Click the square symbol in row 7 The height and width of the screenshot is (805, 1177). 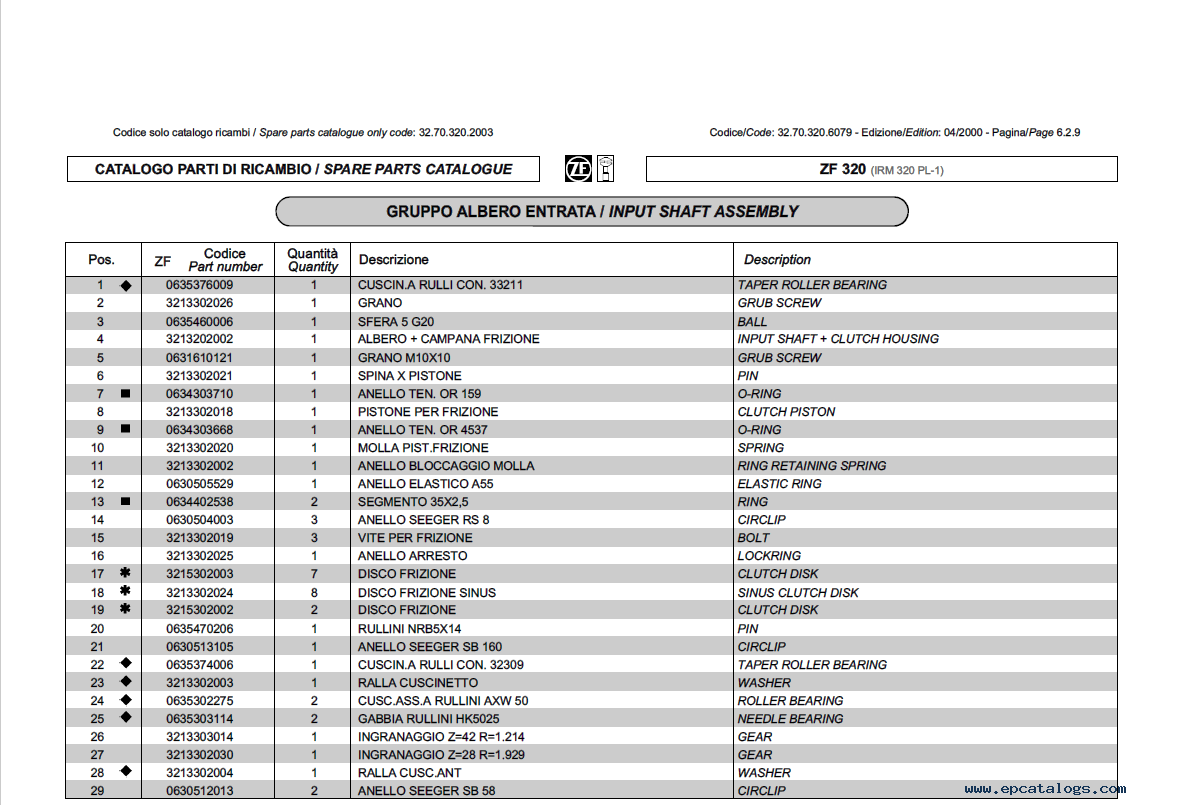click(x=125, y=393)
